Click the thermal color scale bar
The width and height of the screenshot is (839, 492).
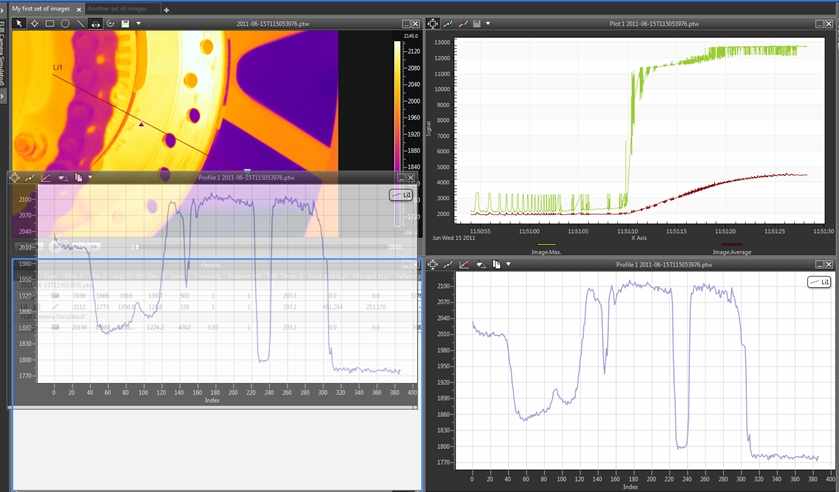pos(399,100)
